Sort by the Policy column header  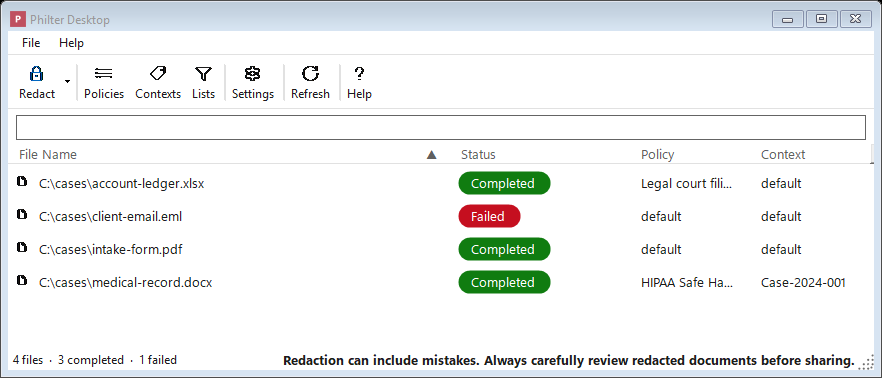pyautogui.click(x=657, y=154)
